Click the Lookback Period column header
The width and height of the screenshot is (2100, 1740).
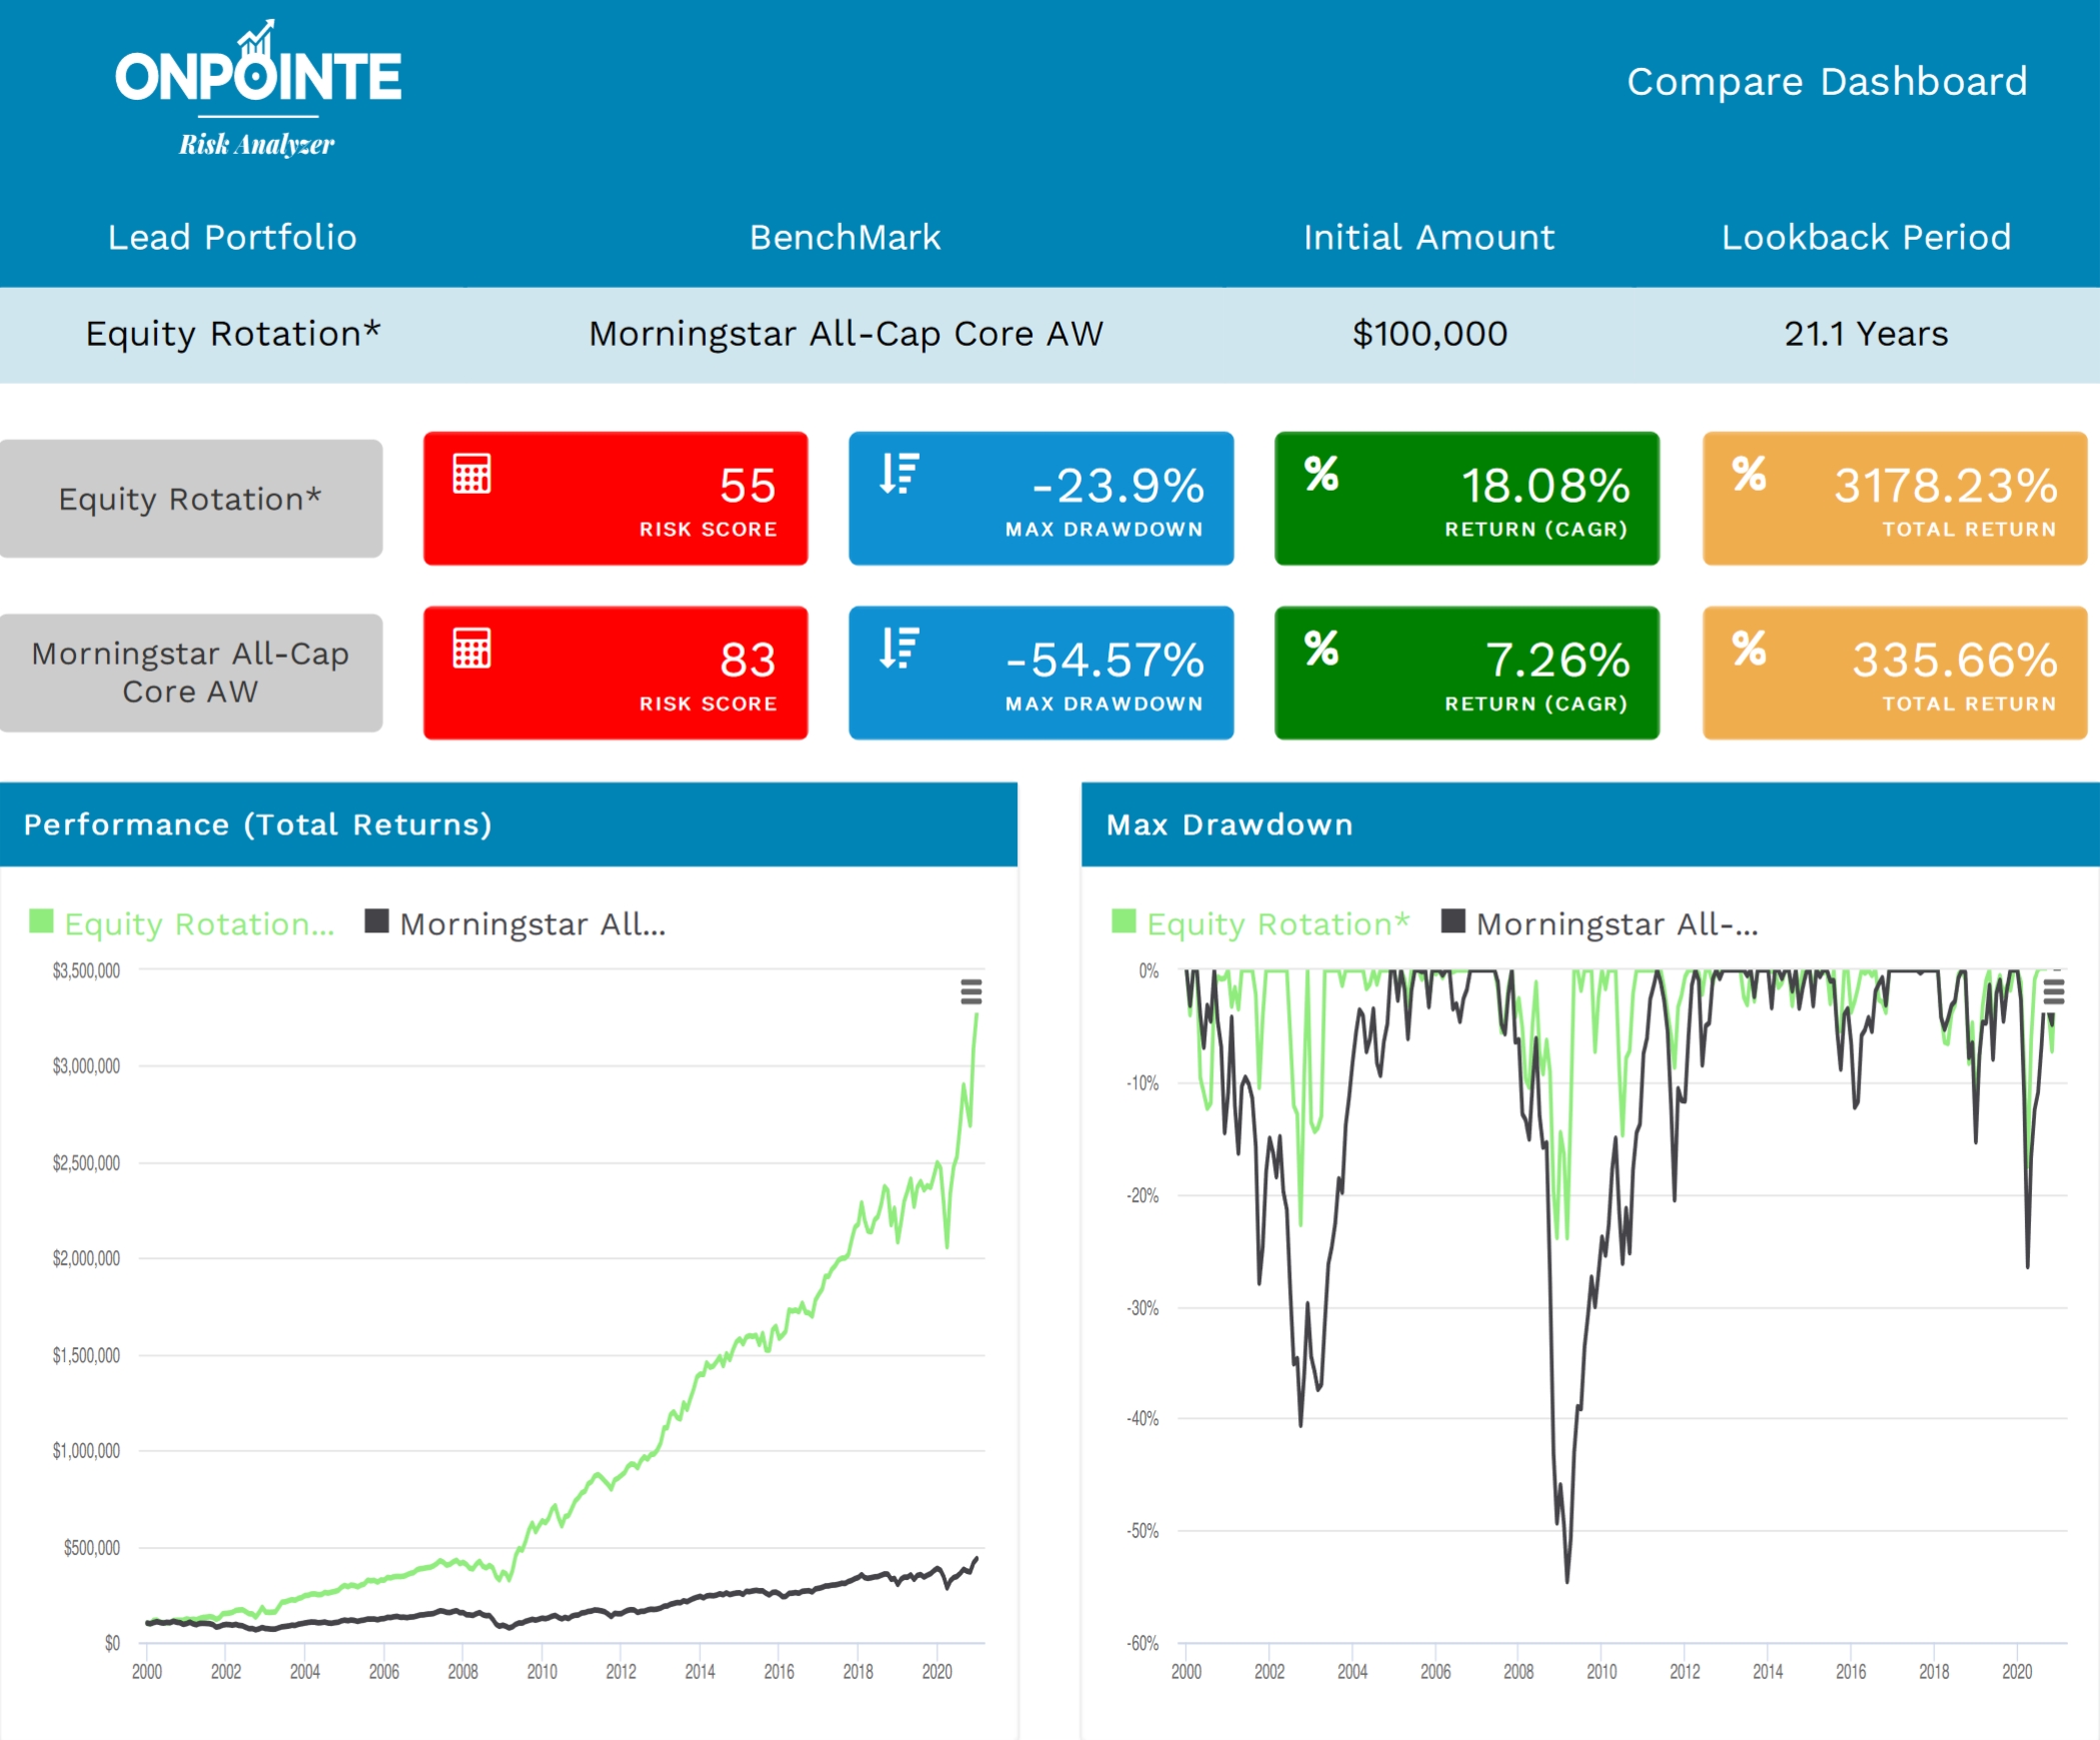coord(1865,237)
